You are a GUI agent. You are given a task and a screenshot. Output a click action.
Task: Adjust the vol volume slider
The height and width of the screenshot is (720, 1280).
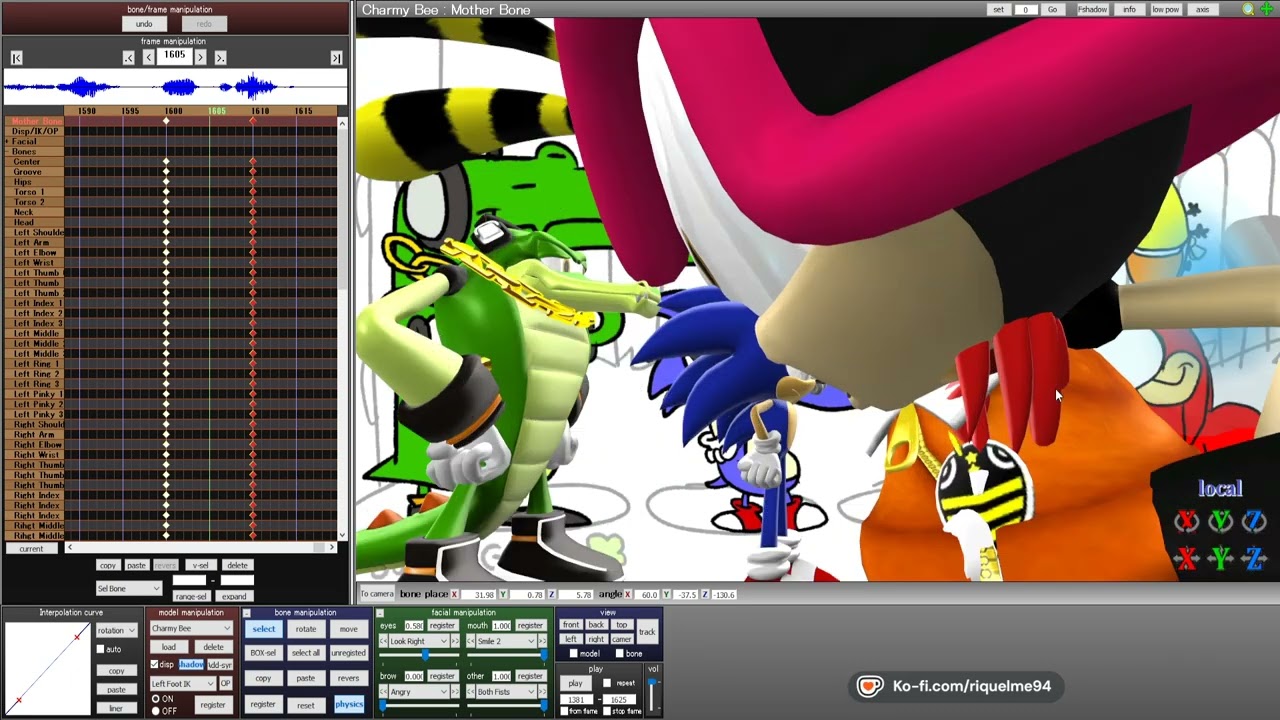click(x=653, y=695)
